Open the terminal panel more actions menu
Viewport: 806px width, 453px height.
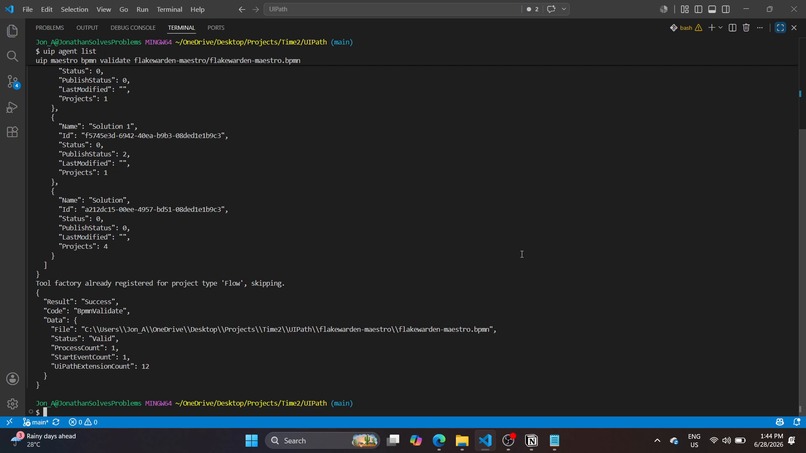coord(760,28)
